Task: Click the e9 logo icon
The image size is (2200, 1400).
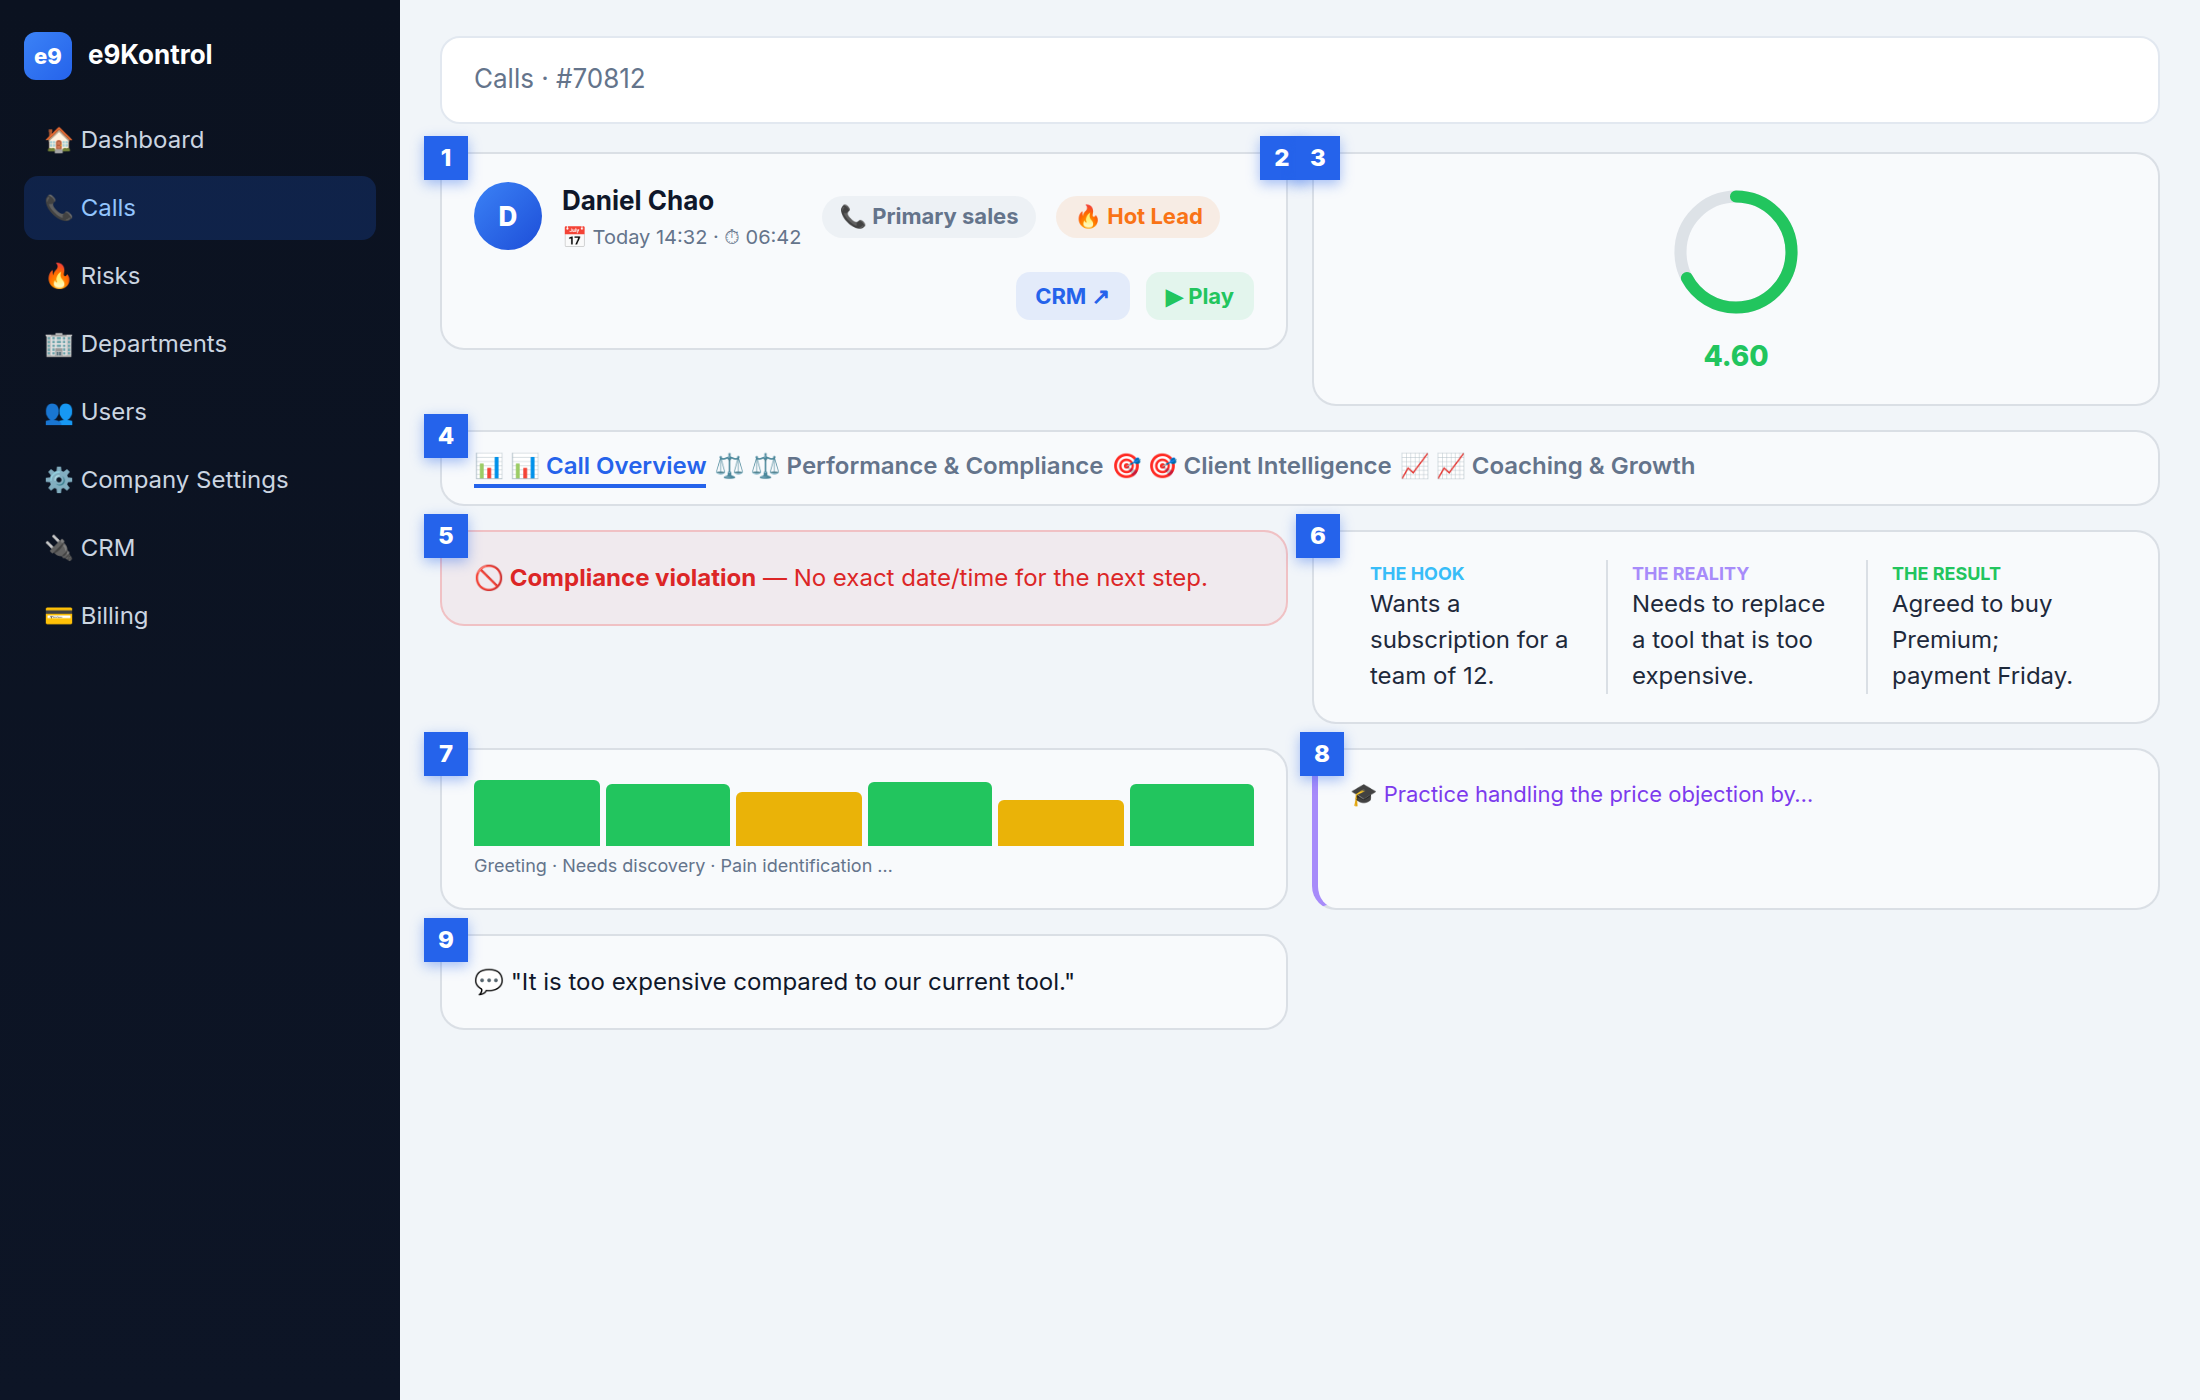Action: pyautogui.click(x=48, y=56)
